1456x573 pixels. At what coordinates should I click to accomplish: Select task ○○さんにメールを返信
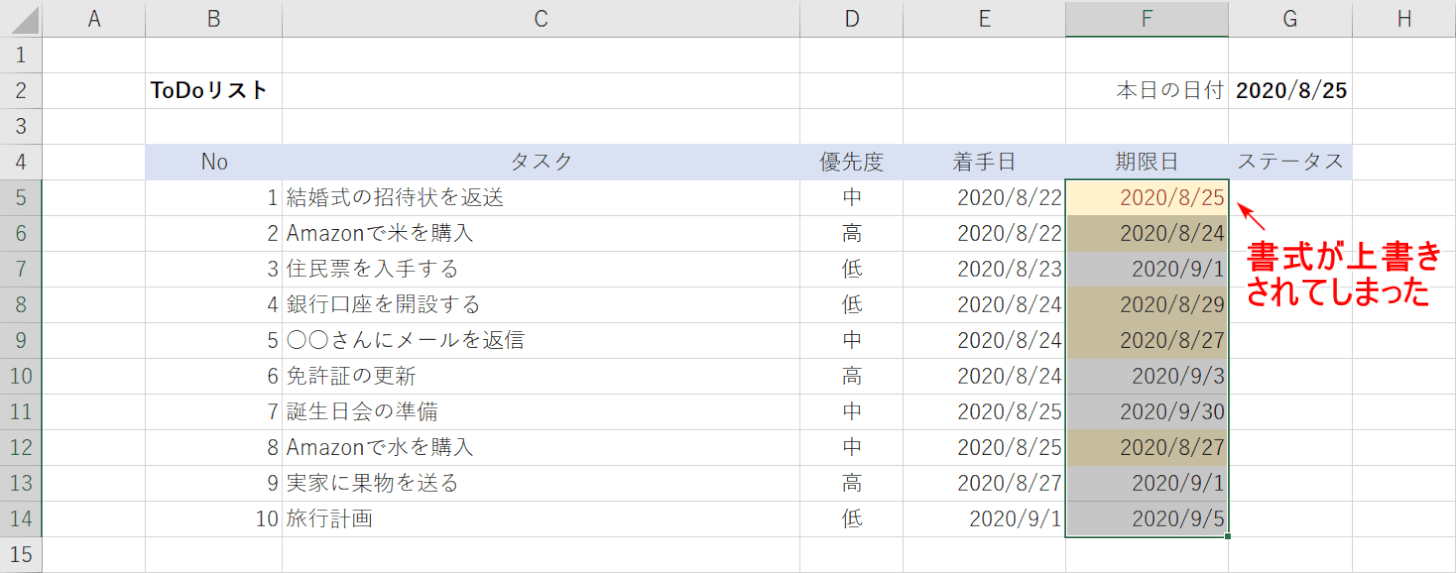pyautogui.click(x=541, y=341)
